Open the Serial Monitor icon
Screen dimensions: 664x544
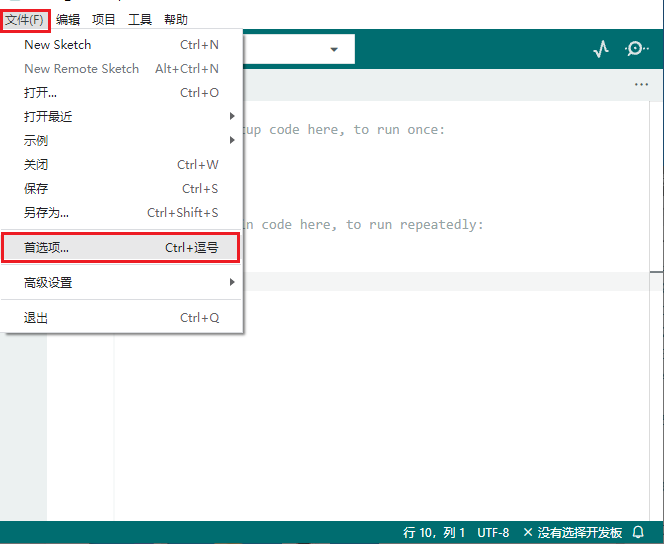click(636, 49)
